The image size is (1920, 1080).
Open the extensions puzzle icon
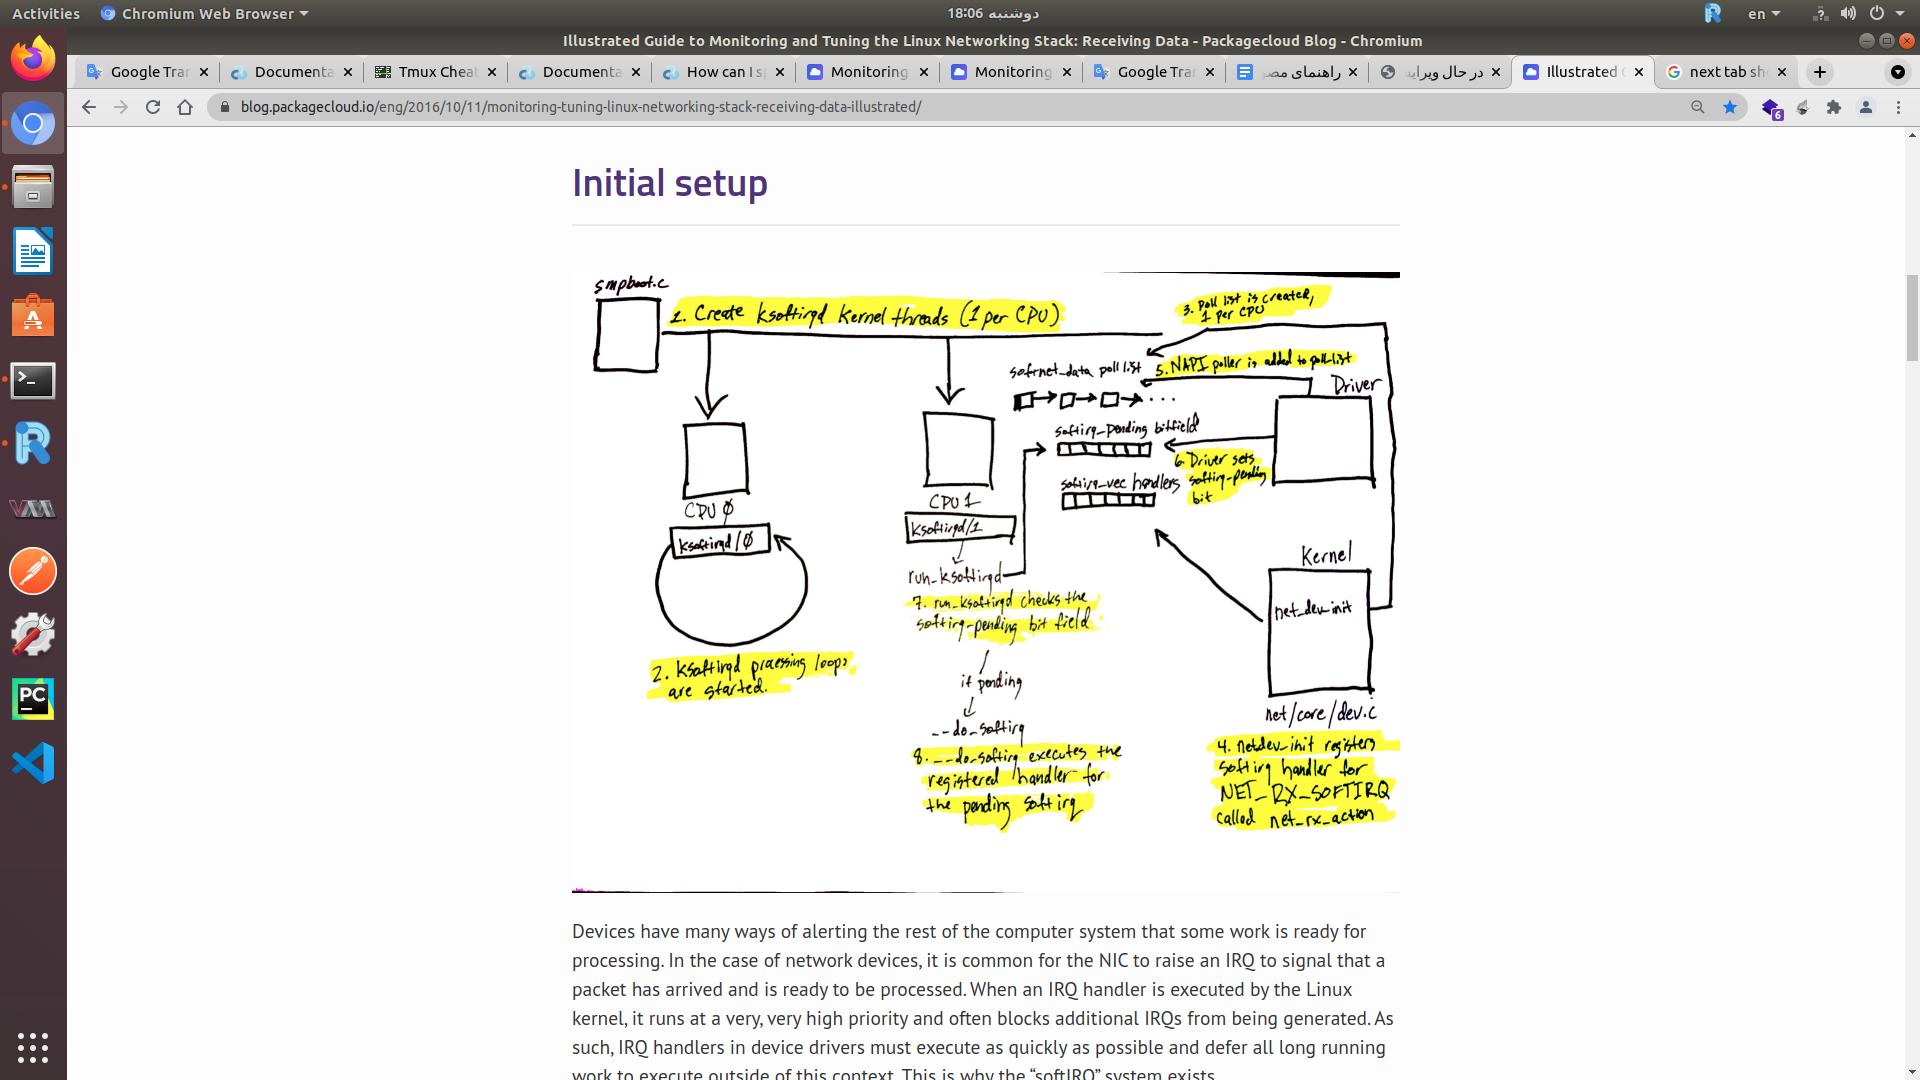pyautogui.click(x=1834, y=107)
